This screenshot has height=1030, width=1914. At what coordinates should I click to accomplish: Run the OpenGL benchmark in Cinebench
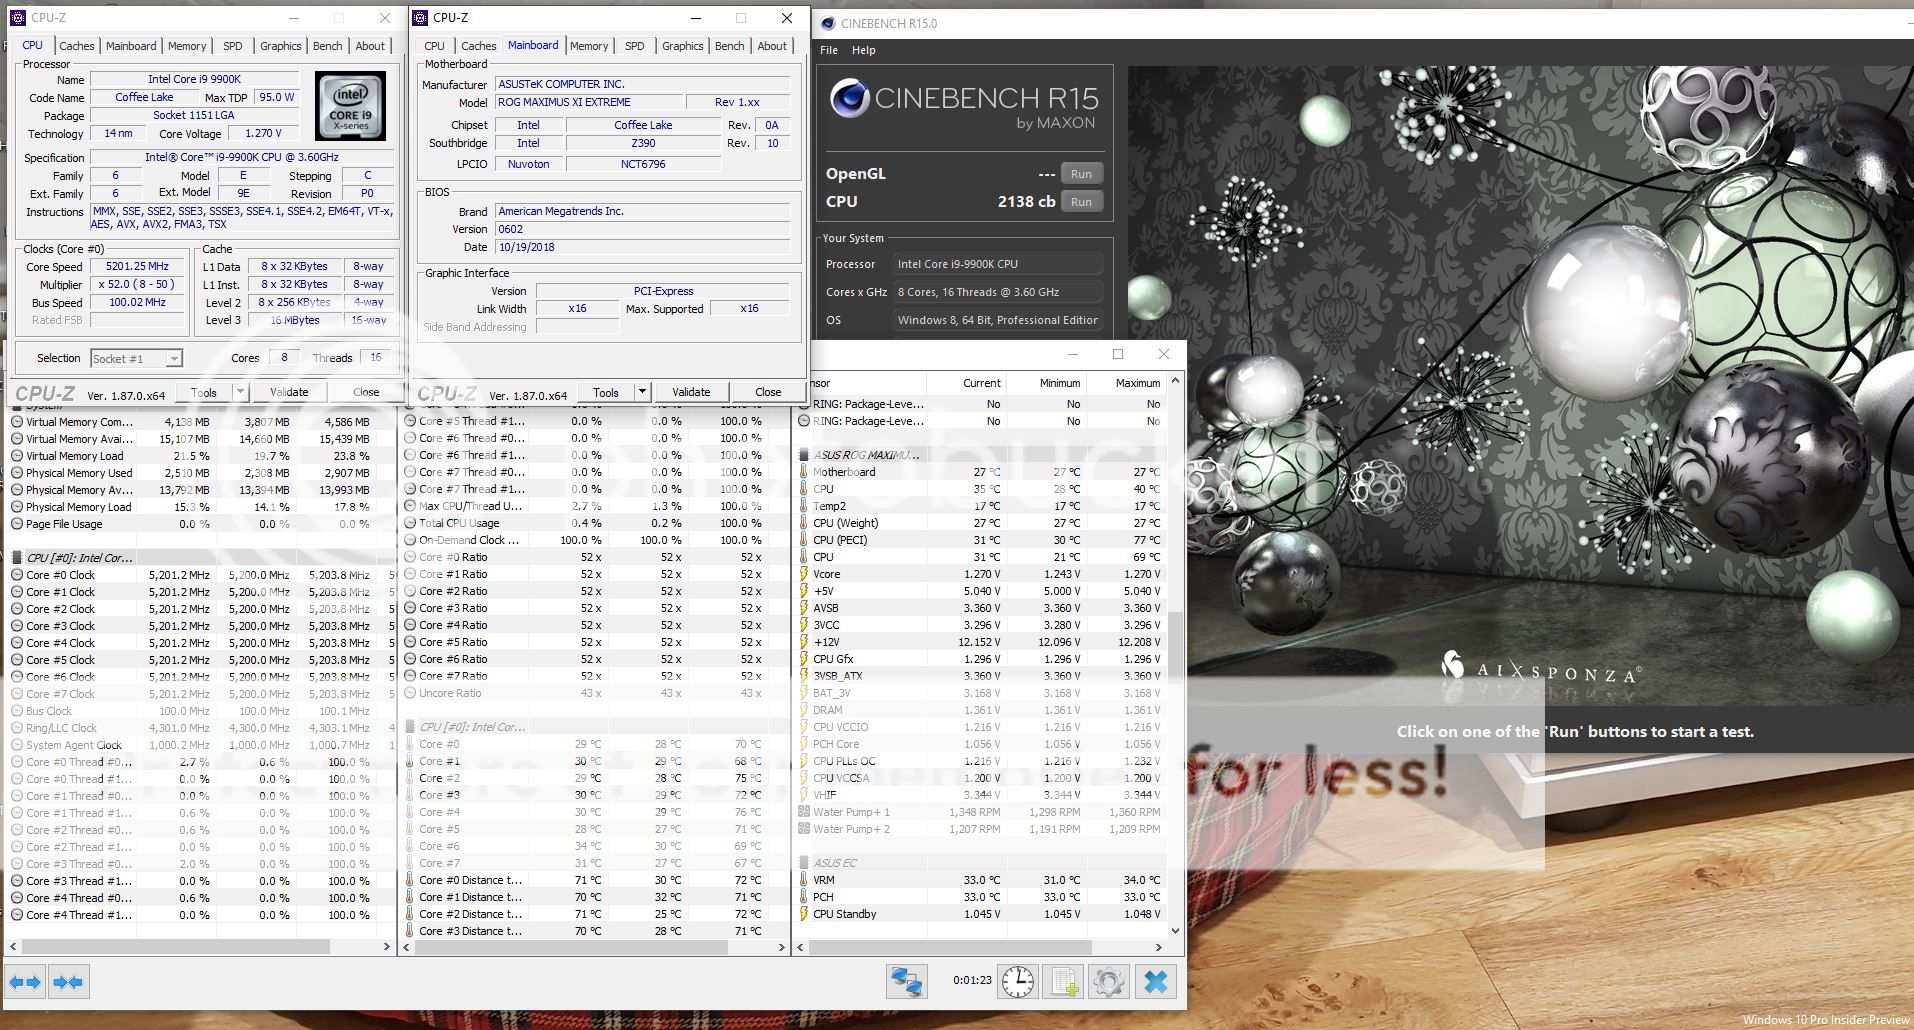1081,174
